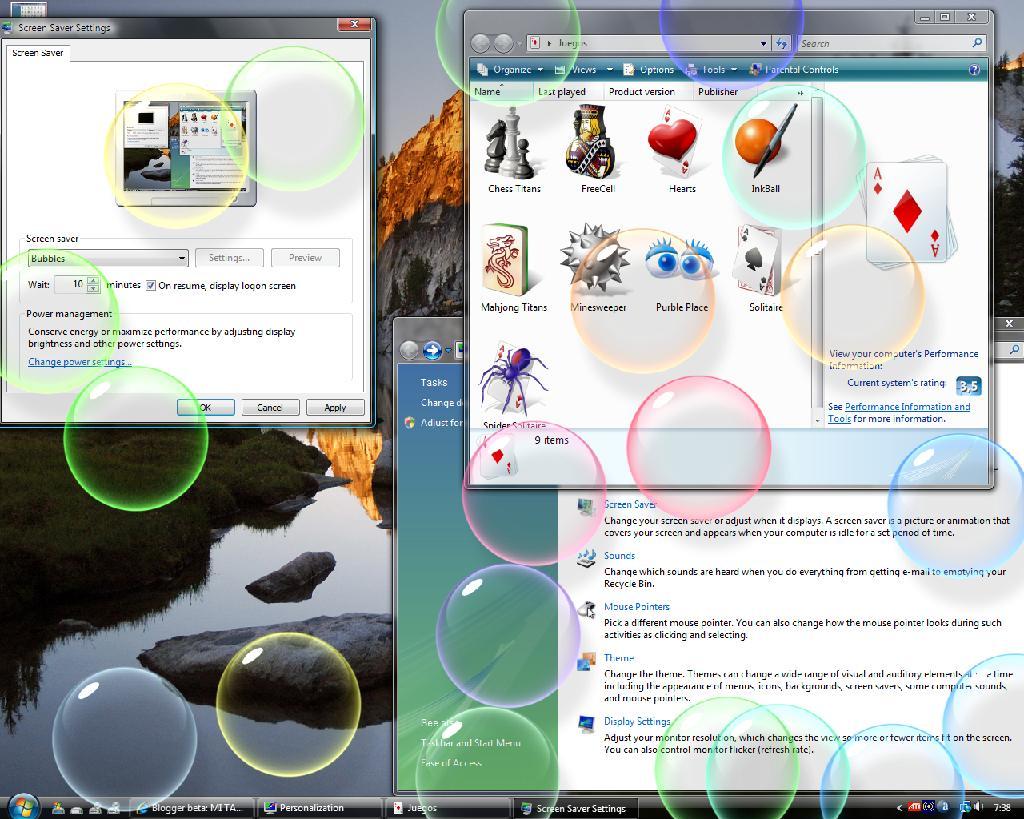Open the 'Change power settings' link

80,362
